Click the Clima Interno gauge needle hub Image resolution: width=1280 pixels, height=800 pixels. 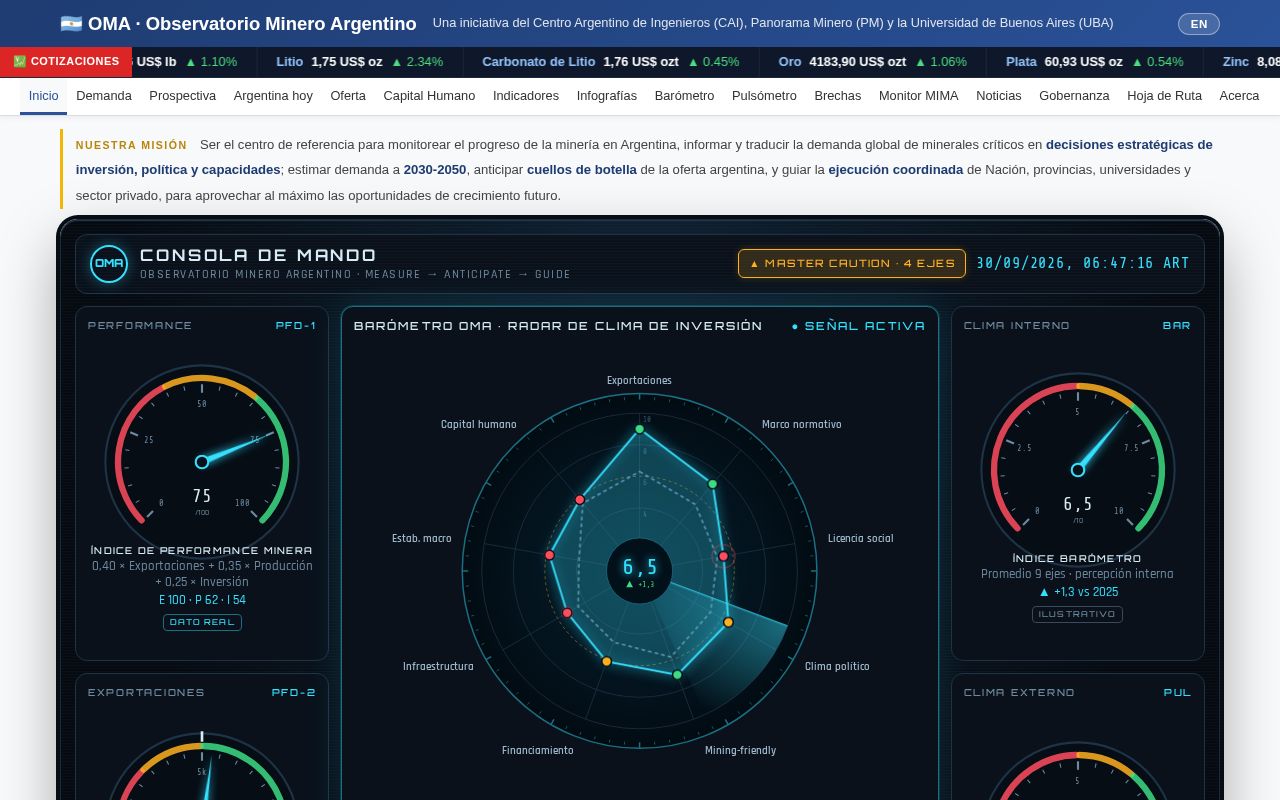click(1078, 470)
